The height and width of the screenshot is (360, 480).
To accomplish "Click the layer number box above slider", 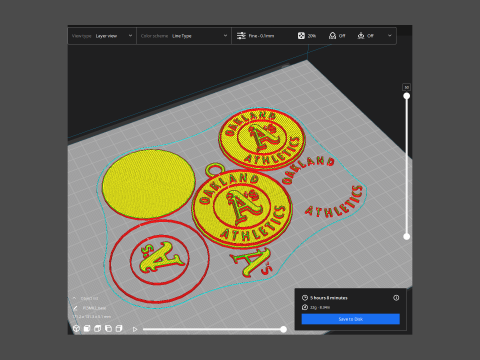I will pos(406,87).
